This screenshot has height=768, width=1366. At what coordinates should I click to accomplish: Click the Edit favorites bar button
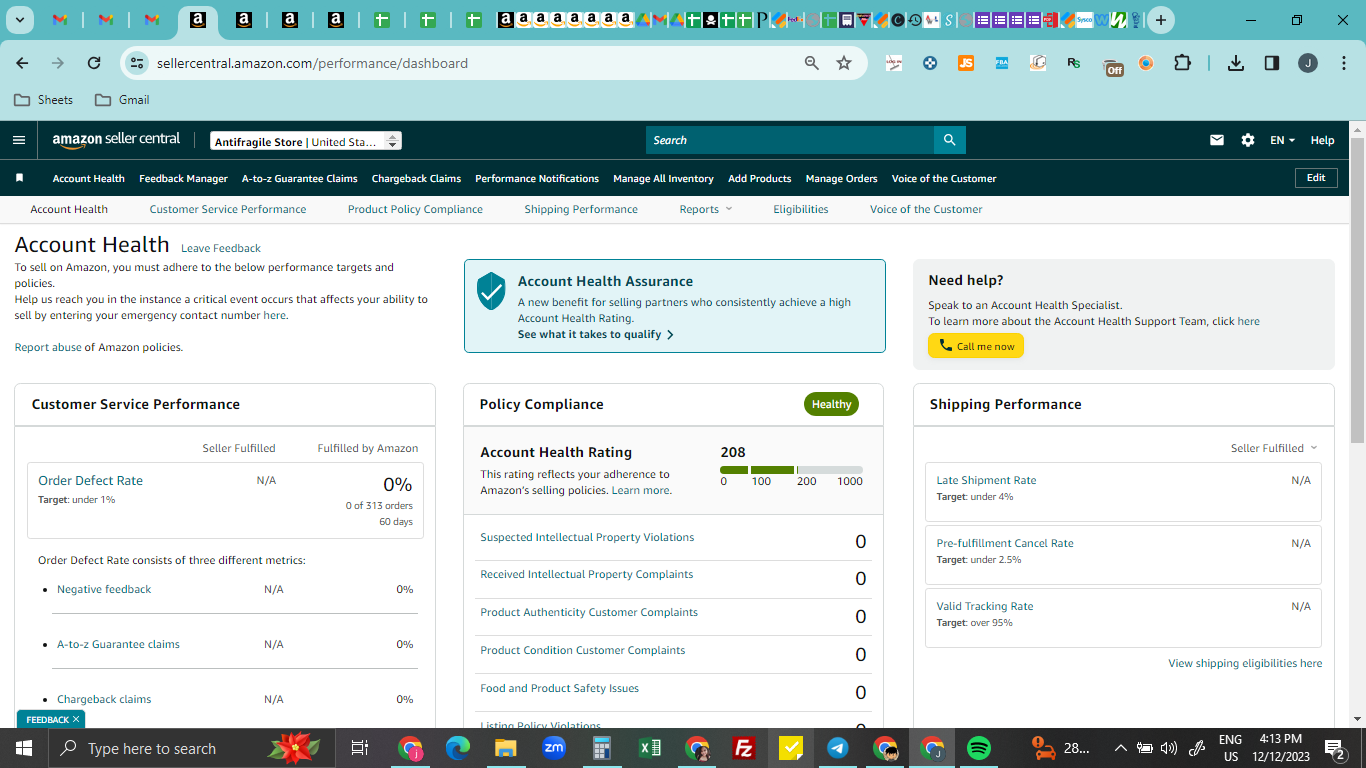point(1316,177)
